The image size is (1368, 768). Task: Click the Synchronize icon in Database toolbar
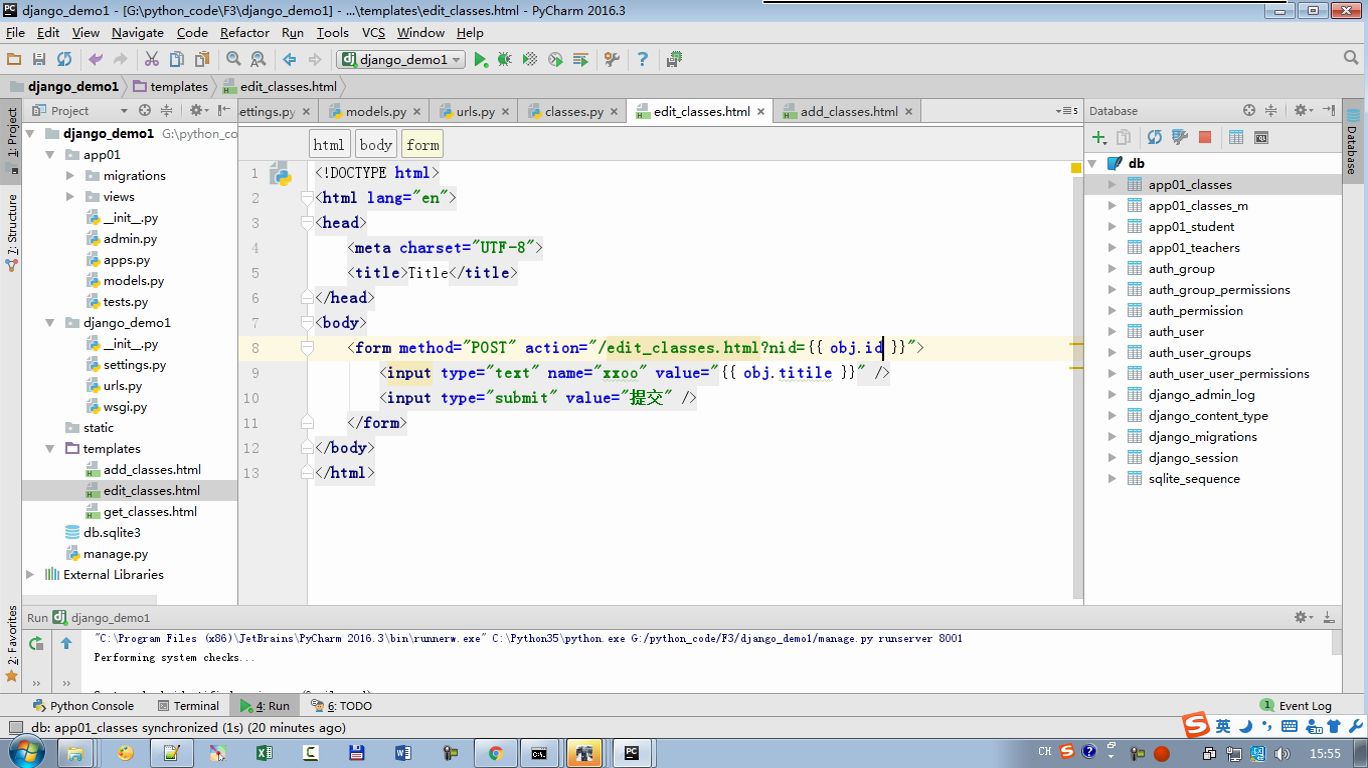(x=1155, y=138)
